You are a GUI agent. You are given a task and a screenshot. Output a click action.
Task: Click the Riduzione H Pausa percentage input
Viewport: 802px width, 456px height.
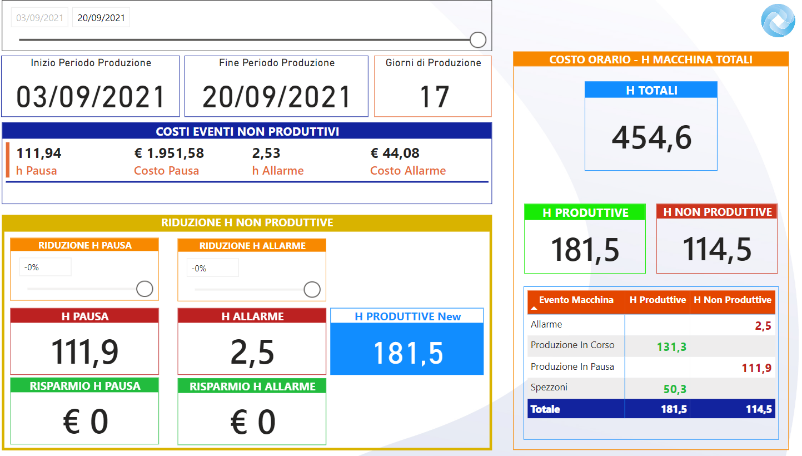point(45,268)
